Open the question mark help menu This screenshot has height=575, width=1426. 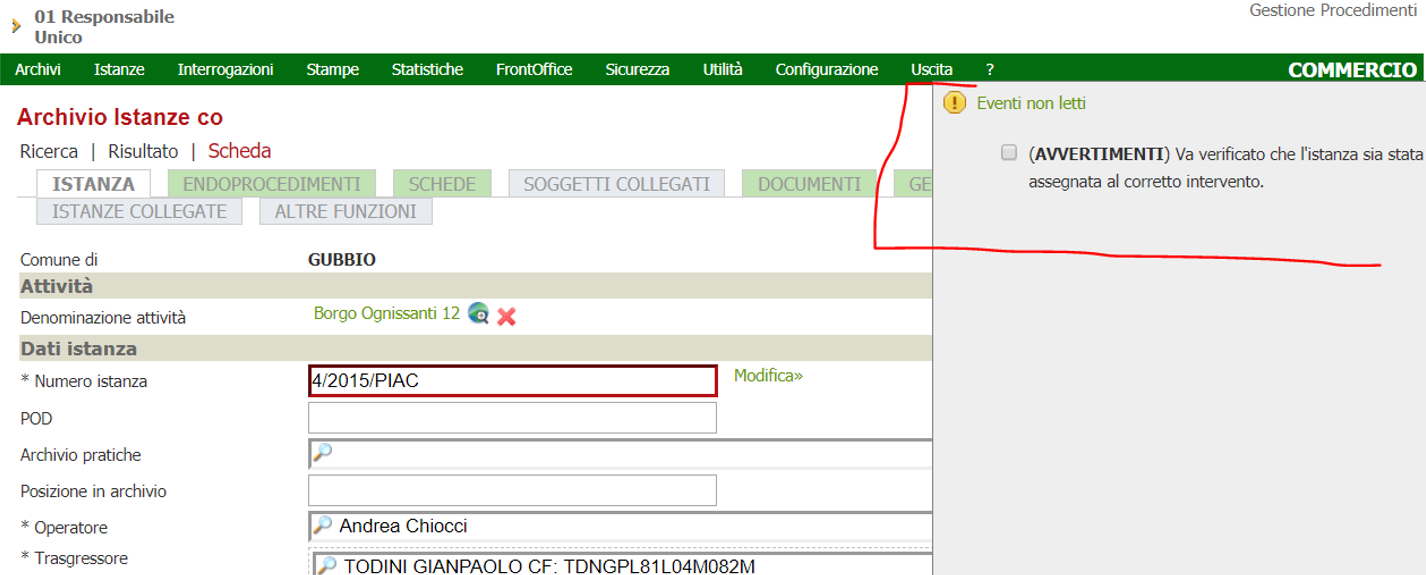(990, 69)
